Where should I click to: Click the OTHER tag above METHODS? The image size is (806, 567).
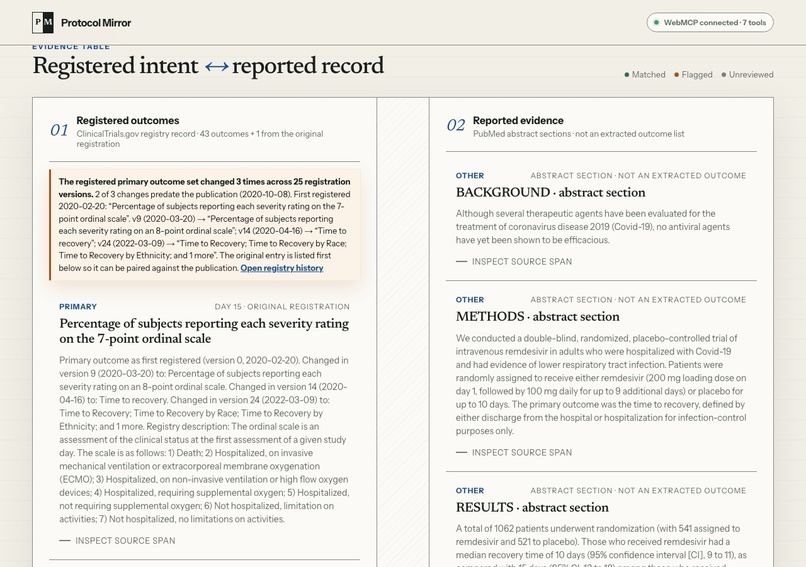point(470,300)
